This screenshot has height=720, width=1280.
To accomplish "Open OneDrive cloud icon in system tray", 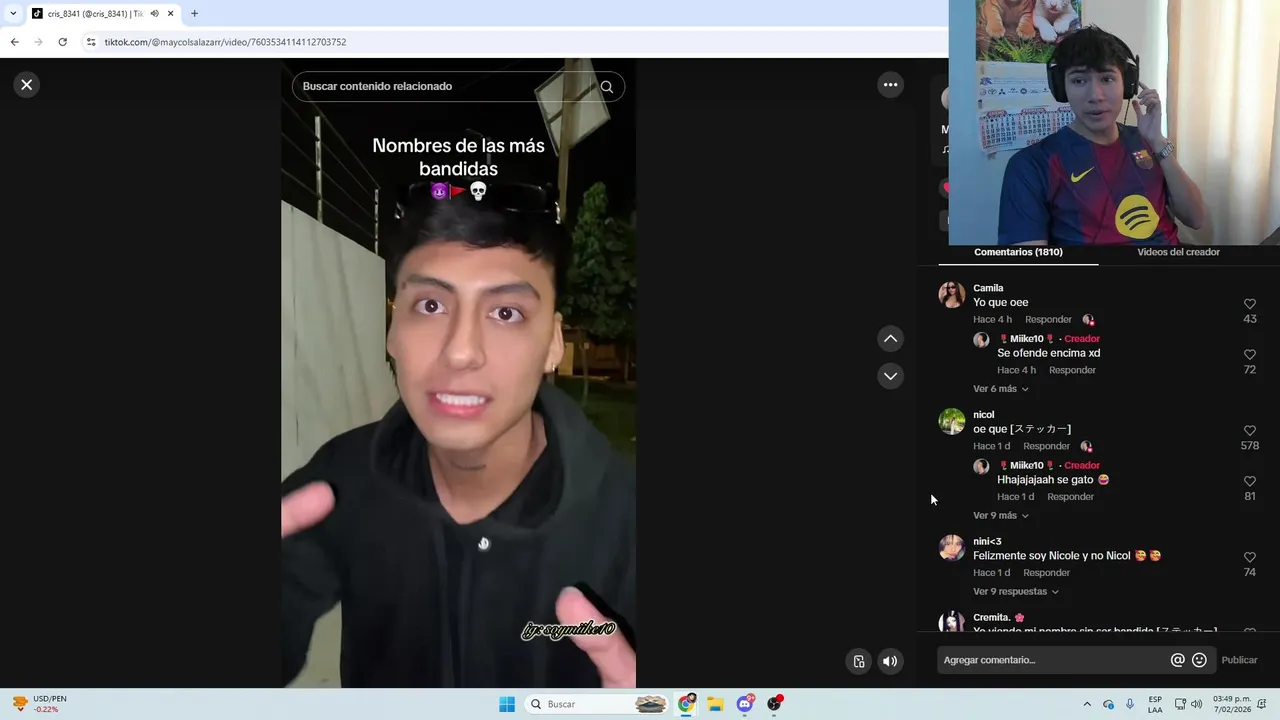I will [x=1108, y=704].
